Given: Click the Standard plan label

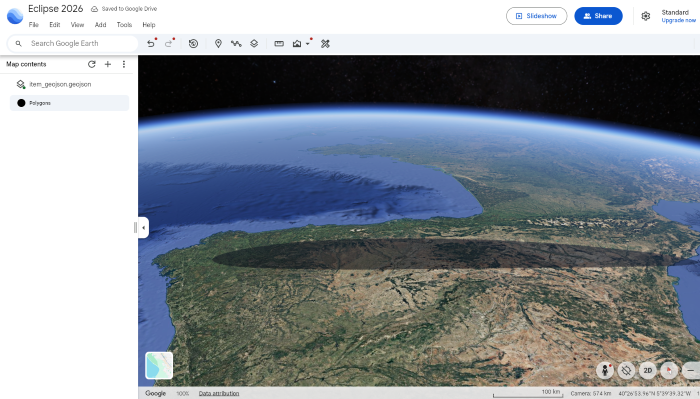Looking at the screenshot, I should click(x=675, y=12).
